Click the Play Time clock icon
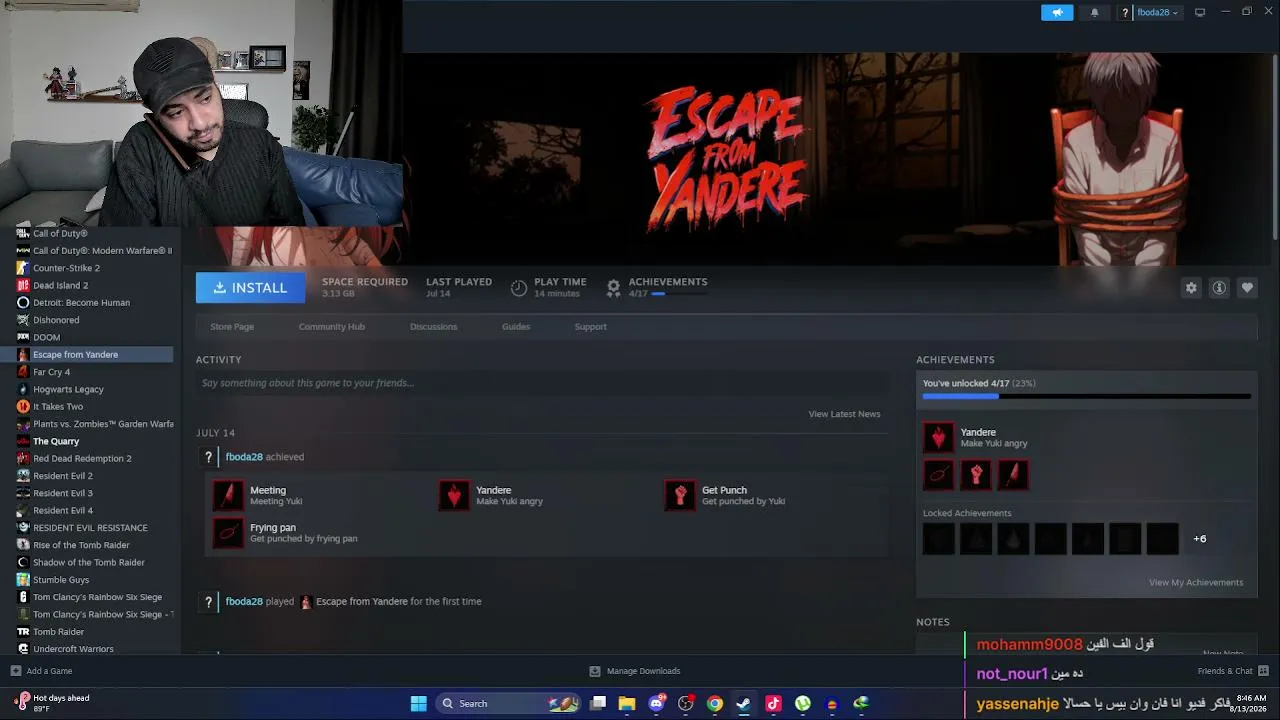This screenshot has width=1280, height=720. click(518, 288)
